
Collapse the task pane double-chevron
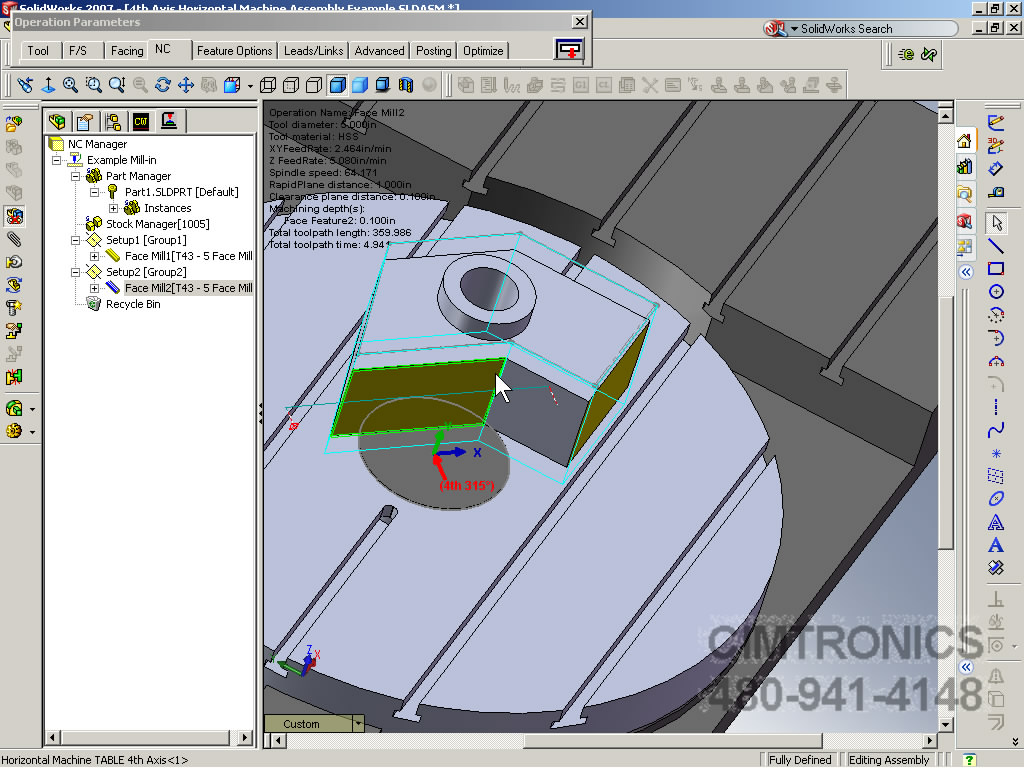coord(966,272)
